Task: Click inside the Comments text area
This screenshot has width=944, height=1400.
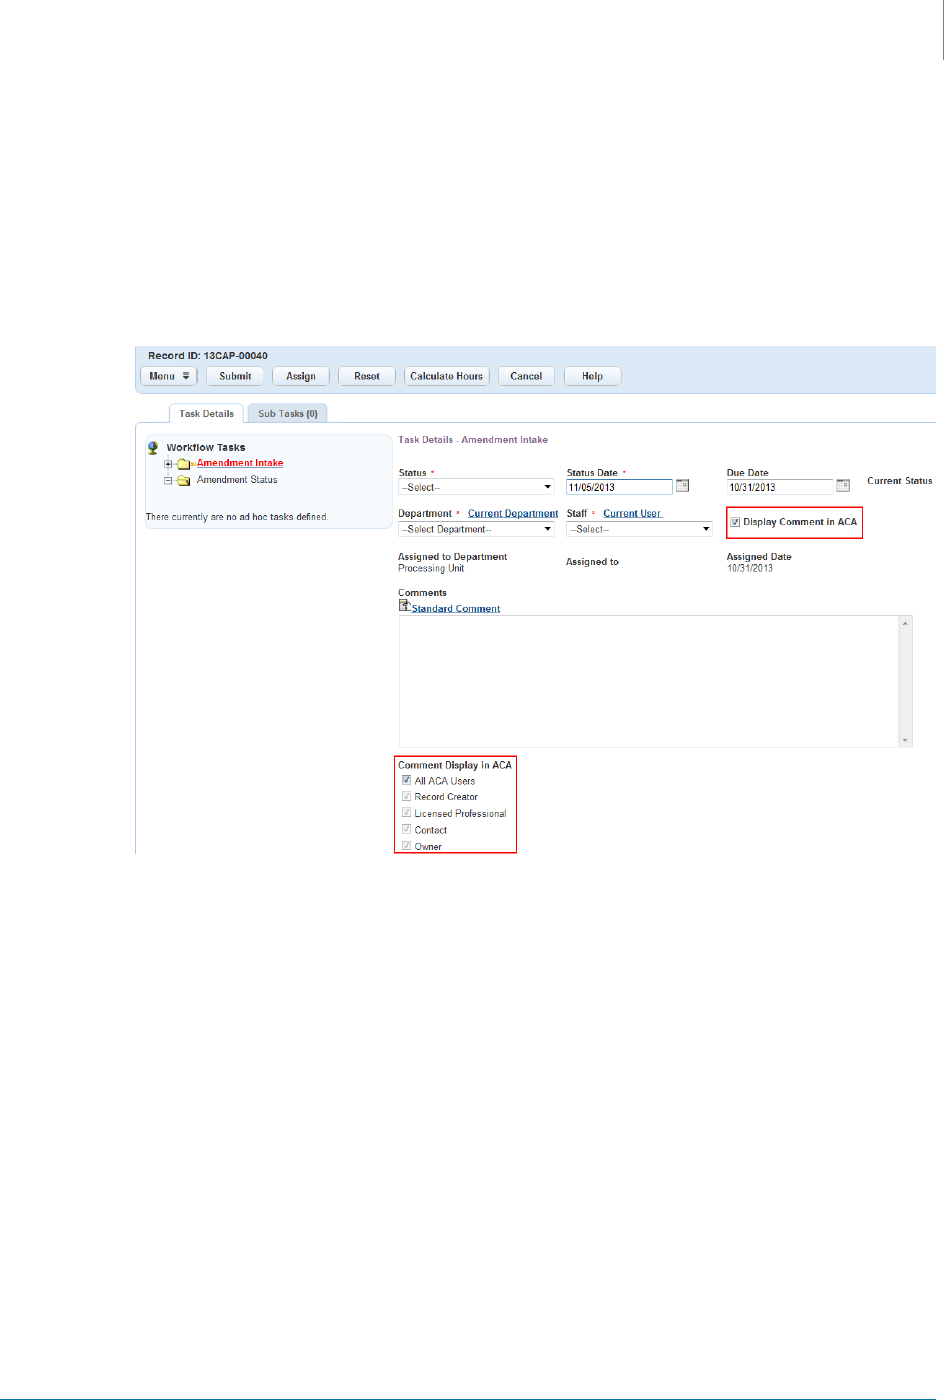Action: tap(649, 681)
